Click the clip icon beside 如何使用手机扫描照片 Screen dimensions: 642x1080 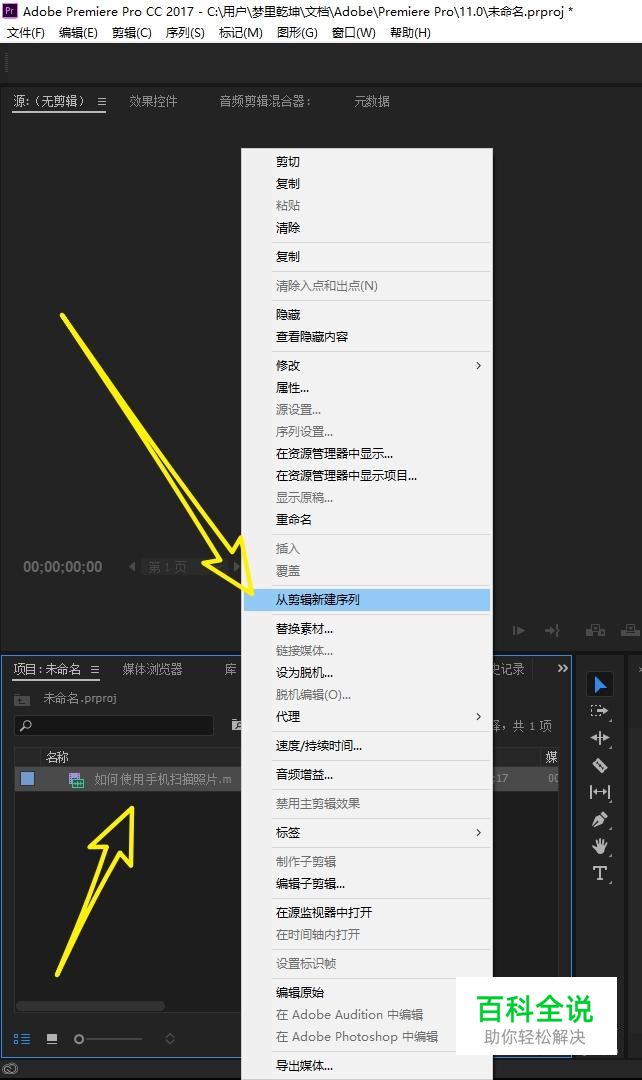coord(76,780)
